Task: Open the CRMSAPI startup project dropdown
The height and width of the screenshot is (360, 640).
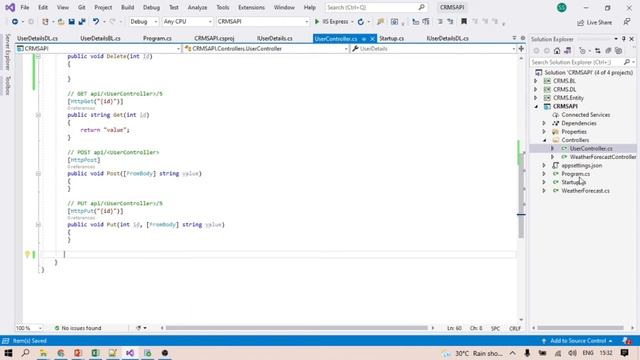Action: pos(263,22)
